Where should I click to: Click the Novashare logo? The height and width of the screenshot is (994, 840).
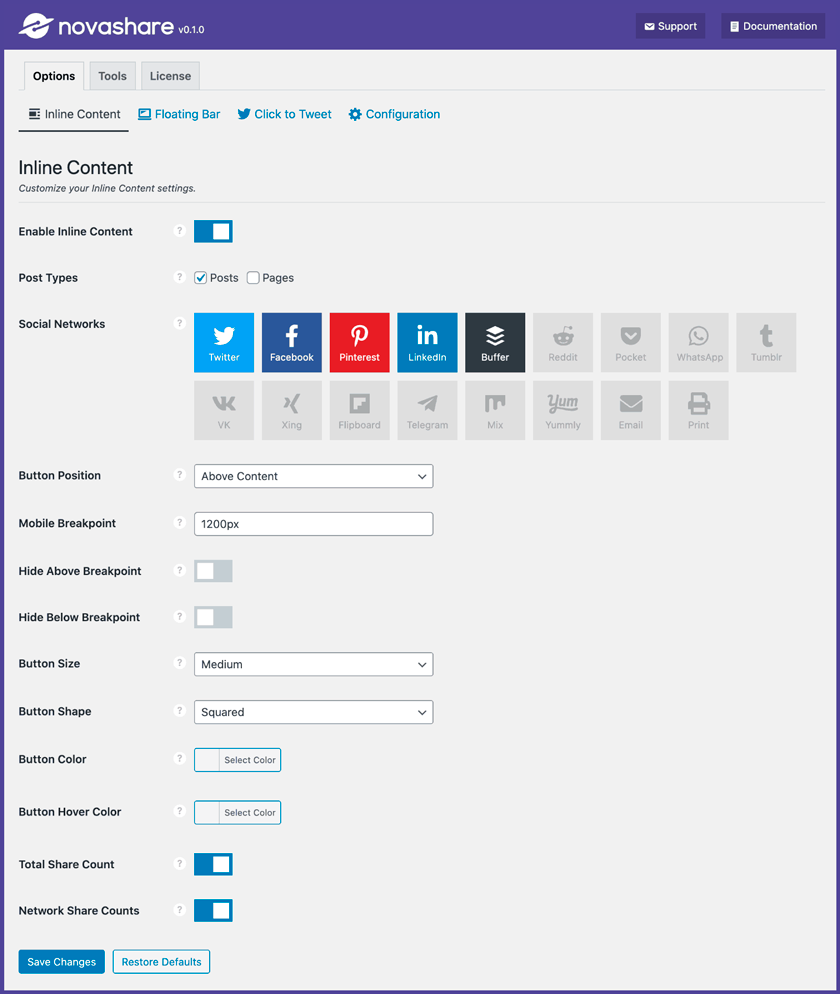pos(96,26)
